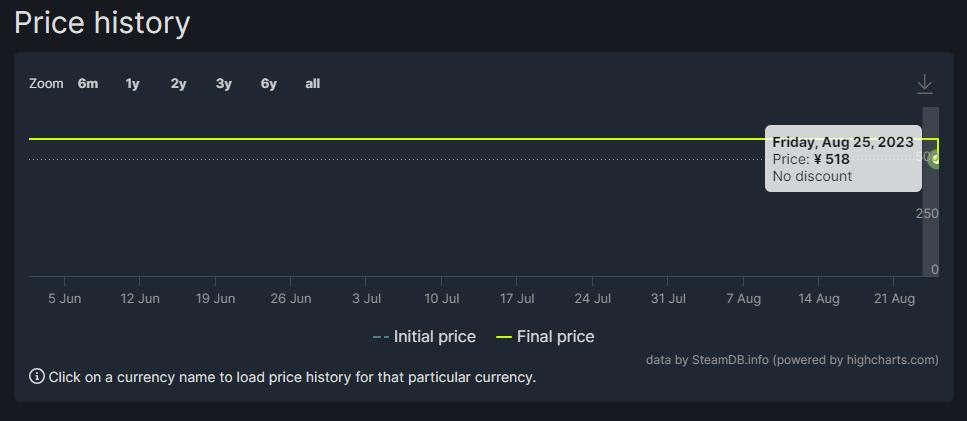Click the 21 Aug axis label
This screenshot has height=421, width=967.
pyautogui.click(x=894, y=298)
